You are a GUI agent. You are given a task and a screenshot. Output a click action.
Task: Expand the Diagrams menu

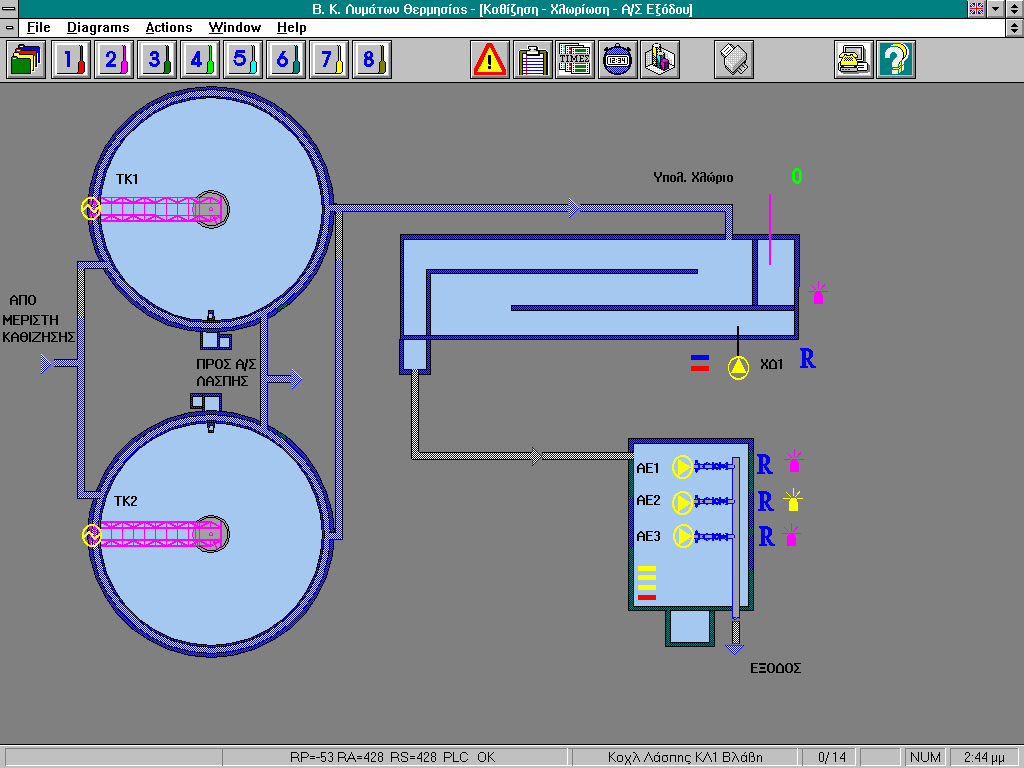point(98,28)
